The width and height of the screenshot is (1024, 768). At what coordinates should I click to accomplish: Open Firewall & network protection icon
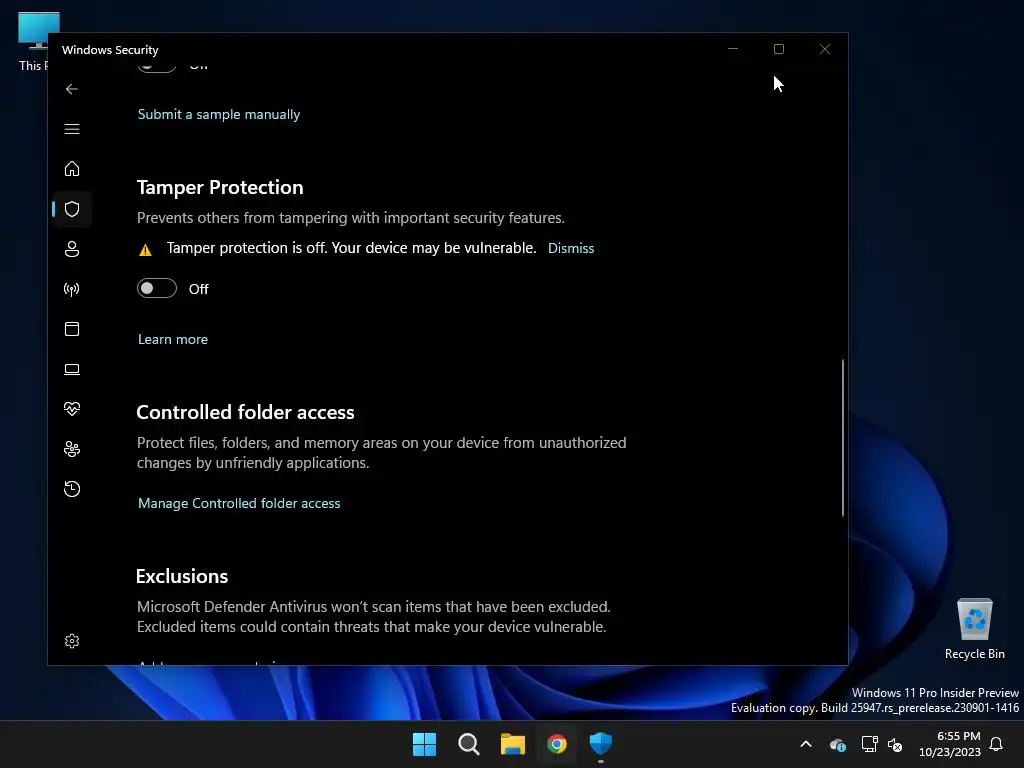point(72,289)
